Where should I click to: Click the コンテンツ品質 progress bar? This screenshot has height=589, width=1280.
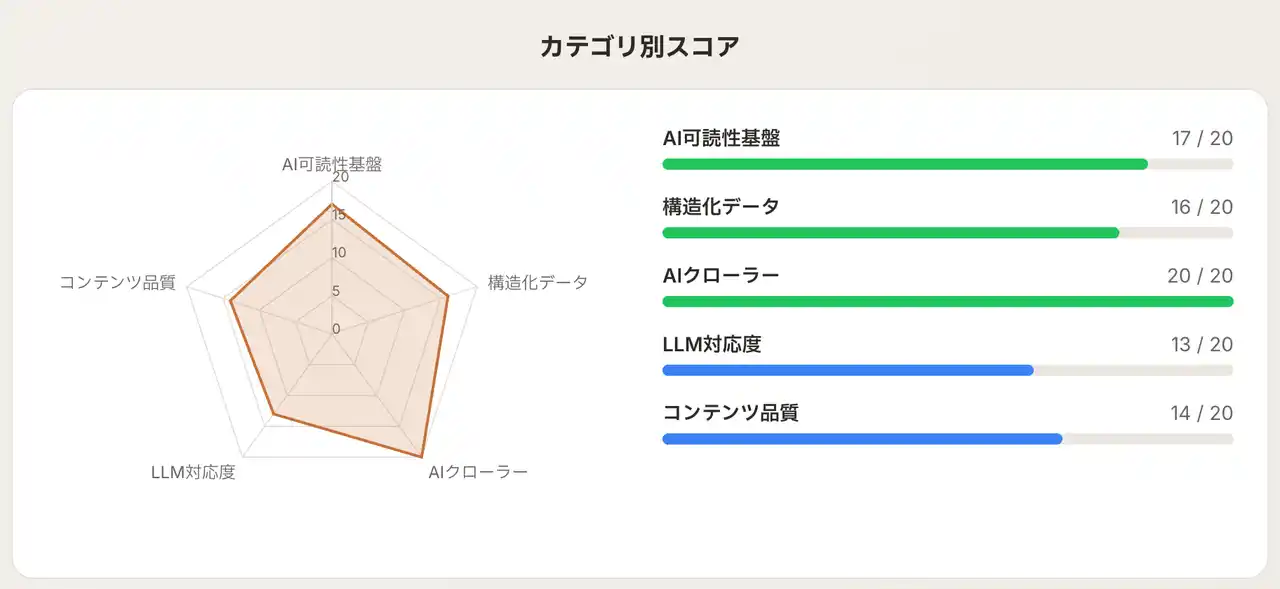click(x=947, y=439)
